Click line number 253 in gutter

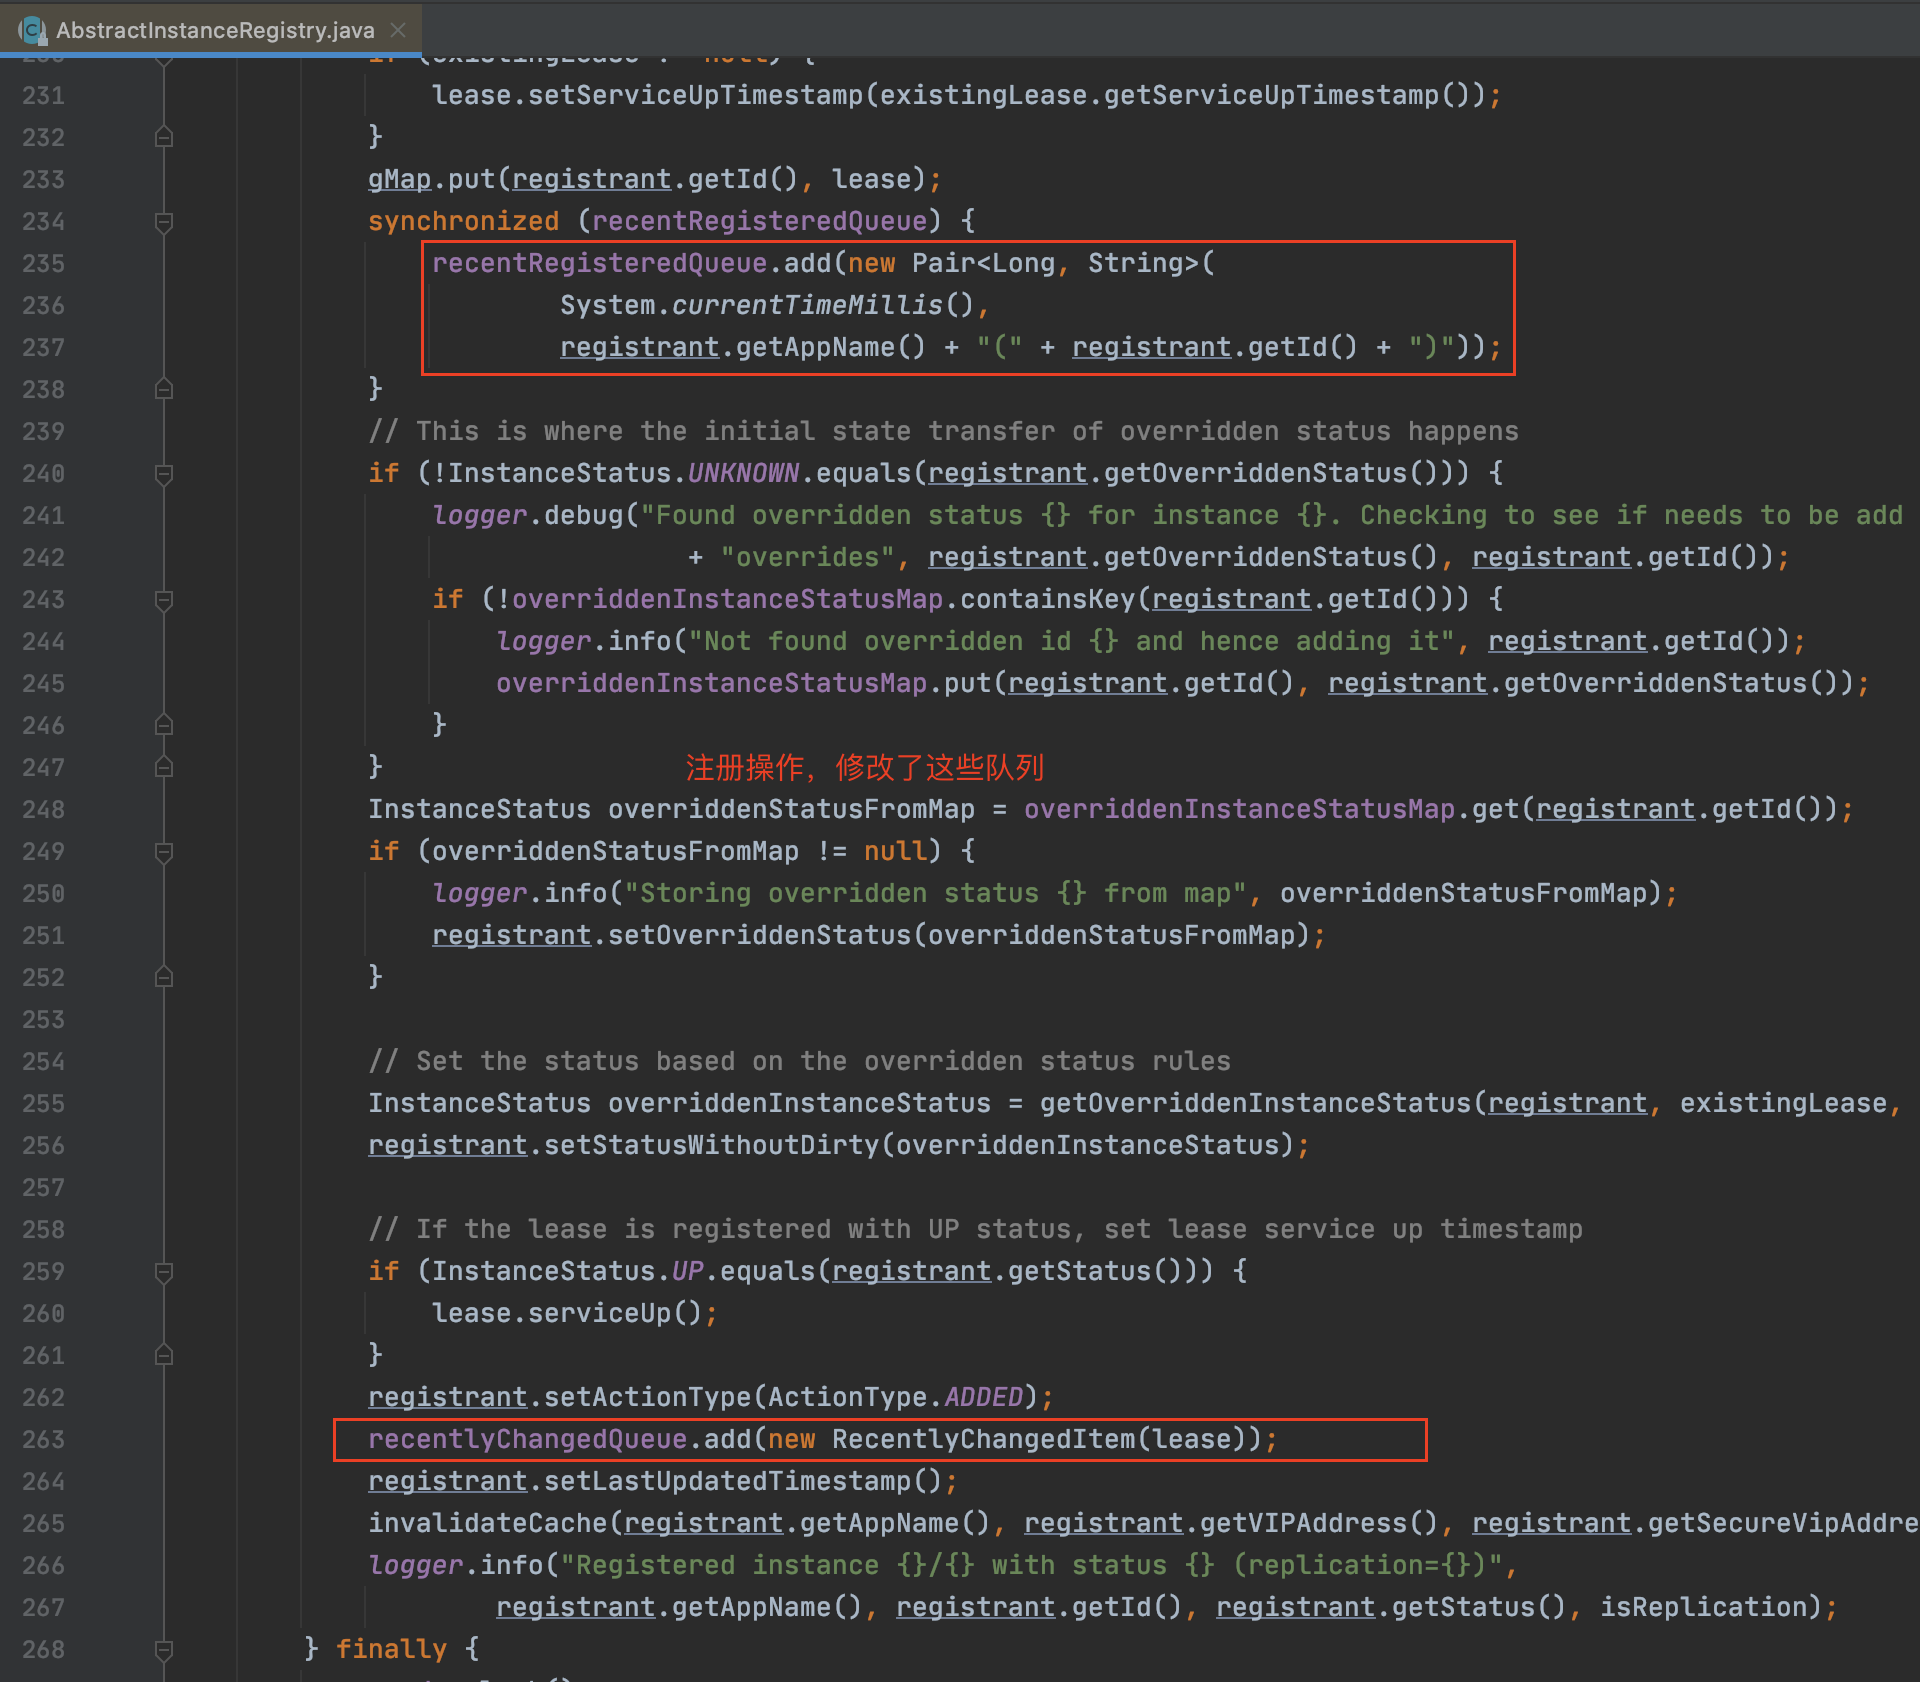coord(43,1019)
